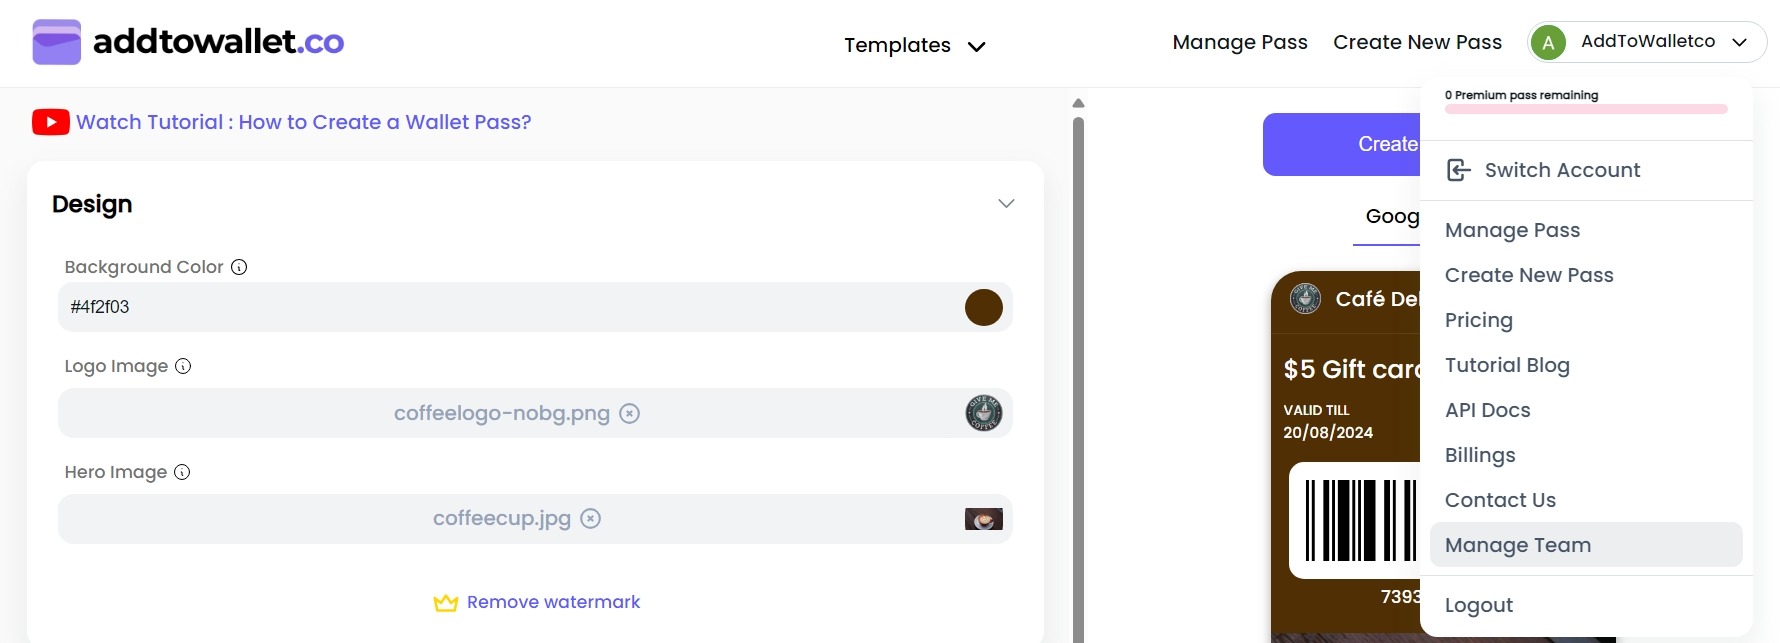Remove the coffeecup.jpg hero image
The height and width of the screenshot is (643, 1780).
tap(591, 518)
